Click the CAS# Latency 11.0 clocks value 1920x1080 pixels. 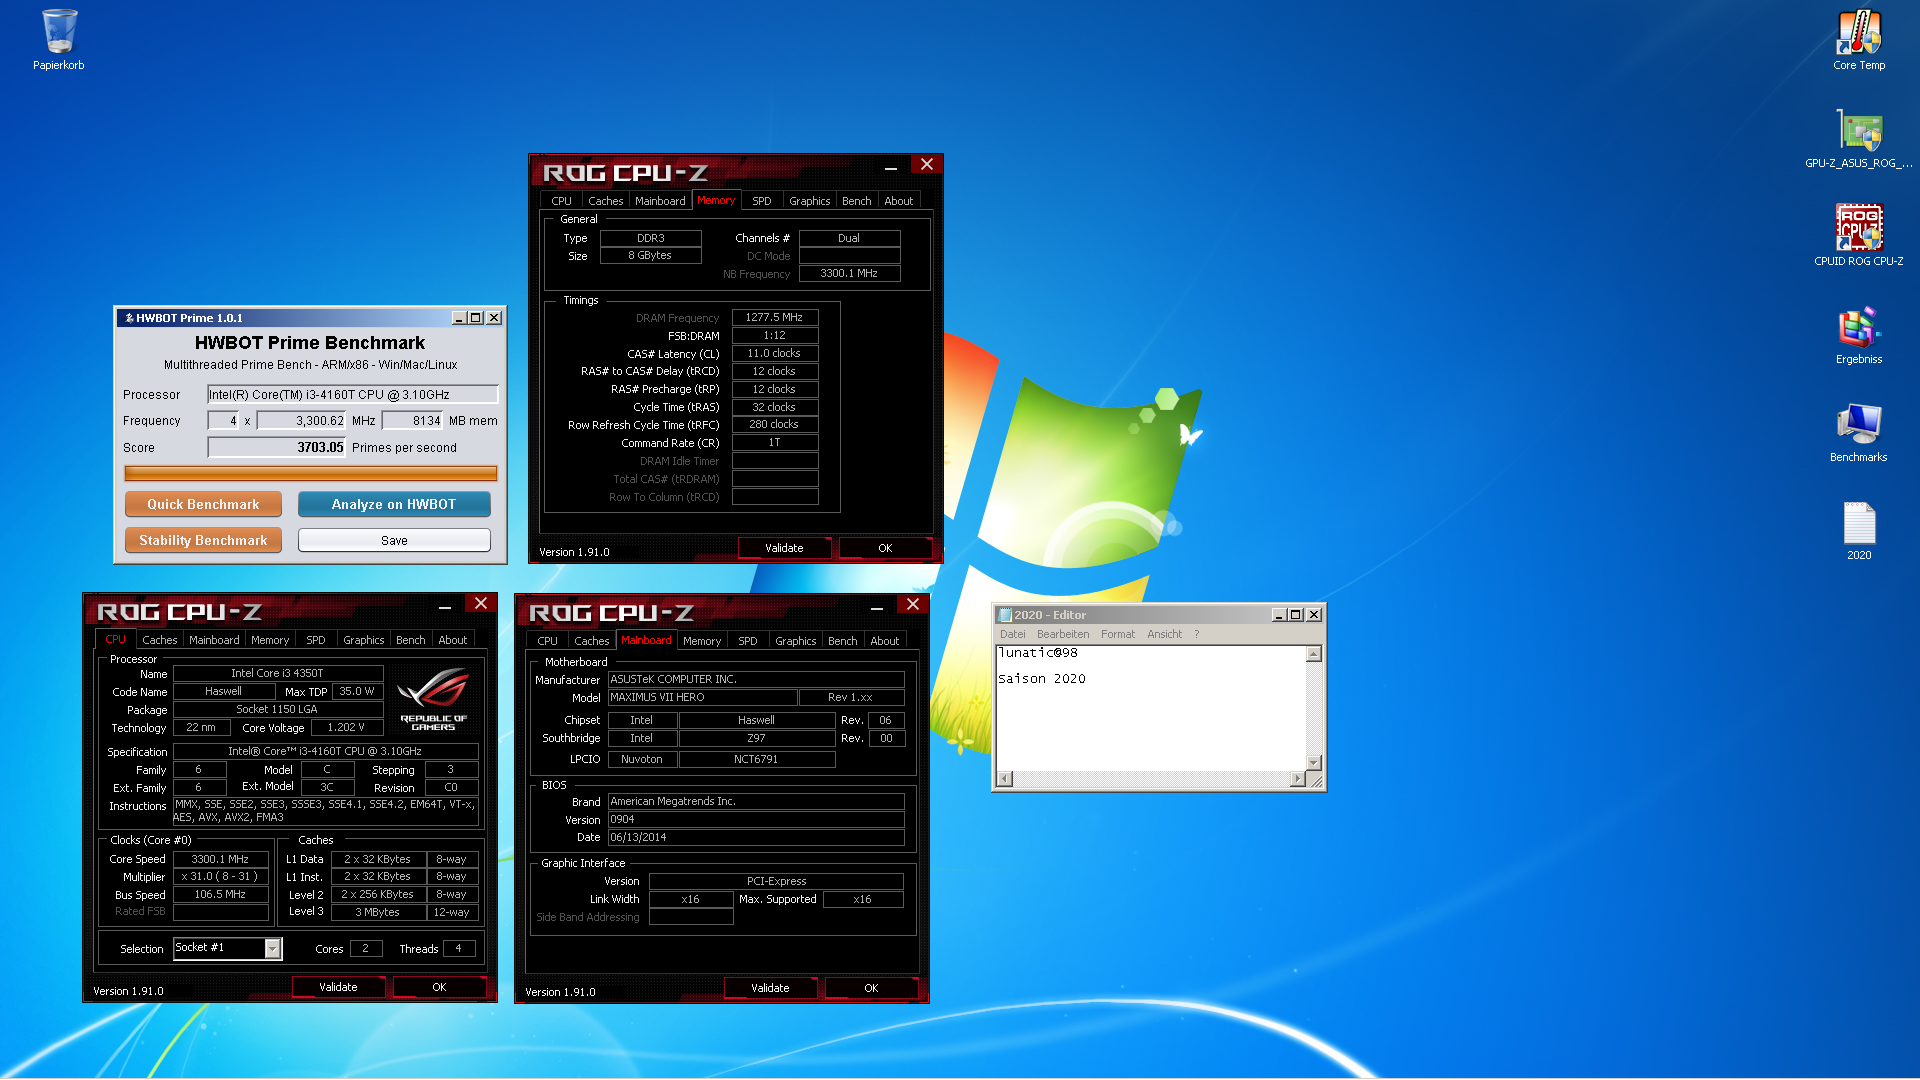point(774,354)
